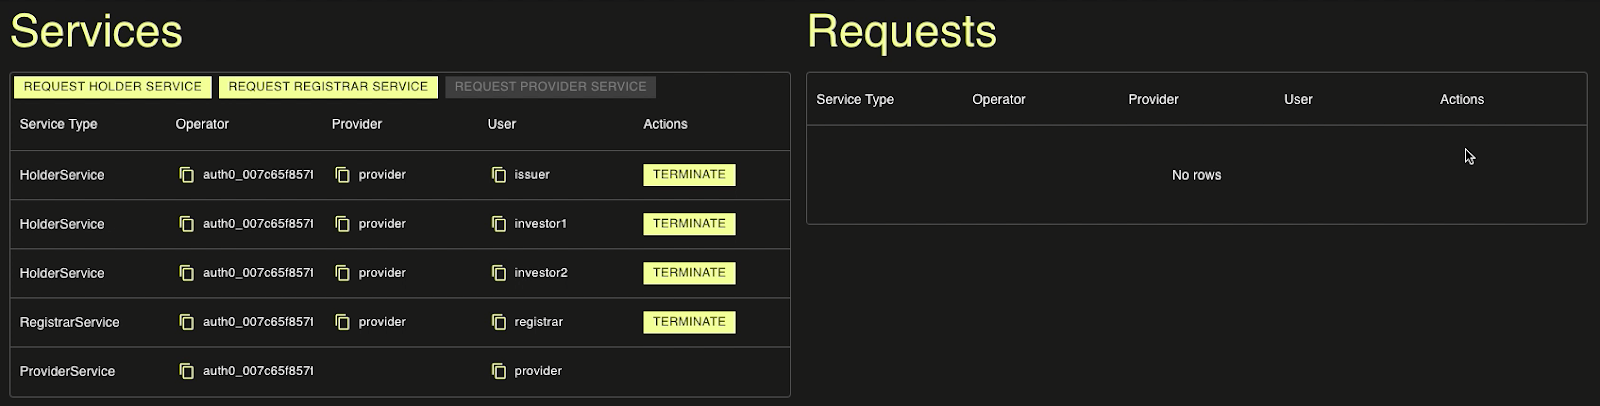
Task: Select the ProviderService row cell
Action: pos(67,371)
